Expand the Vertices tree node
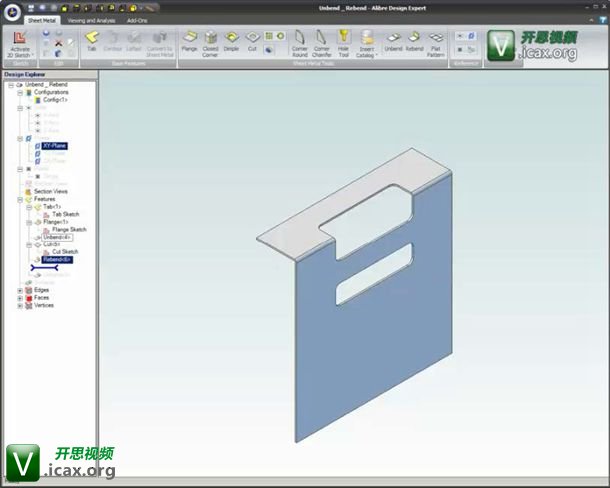Screen dimensions: 610x488 (x=20, y=305)
